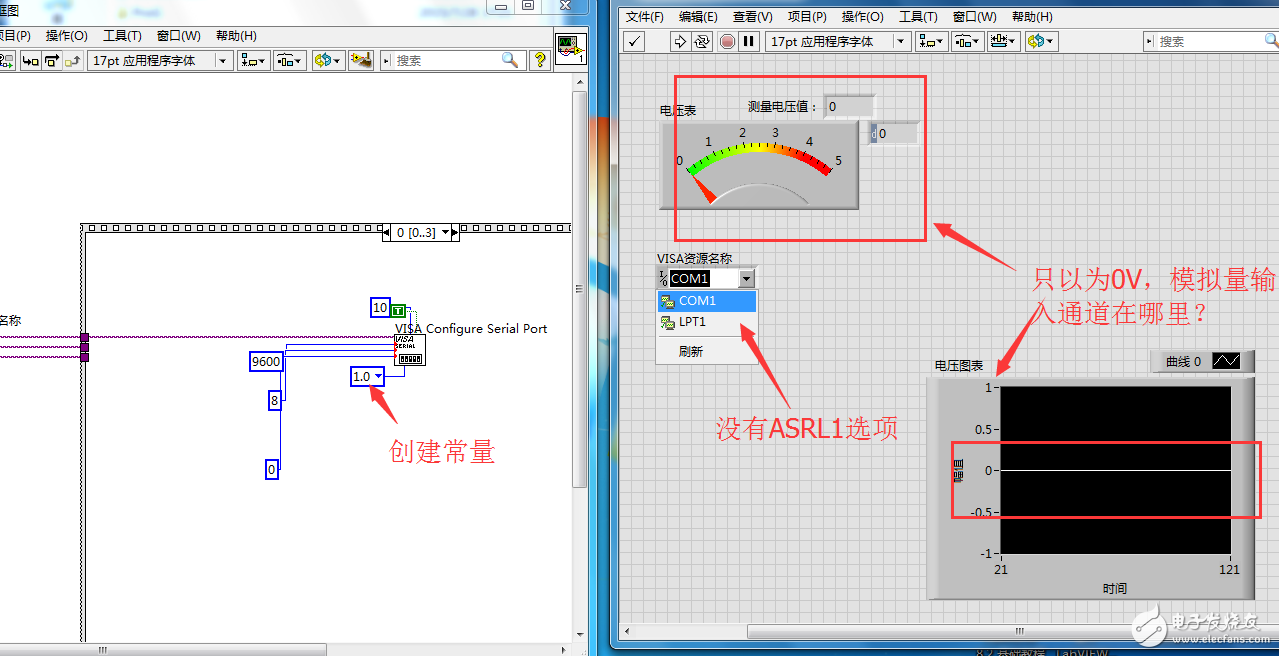1279x656 pixels.
Task: Open the front panel 工具(T) menu
Action: click(x=918, y=17)
